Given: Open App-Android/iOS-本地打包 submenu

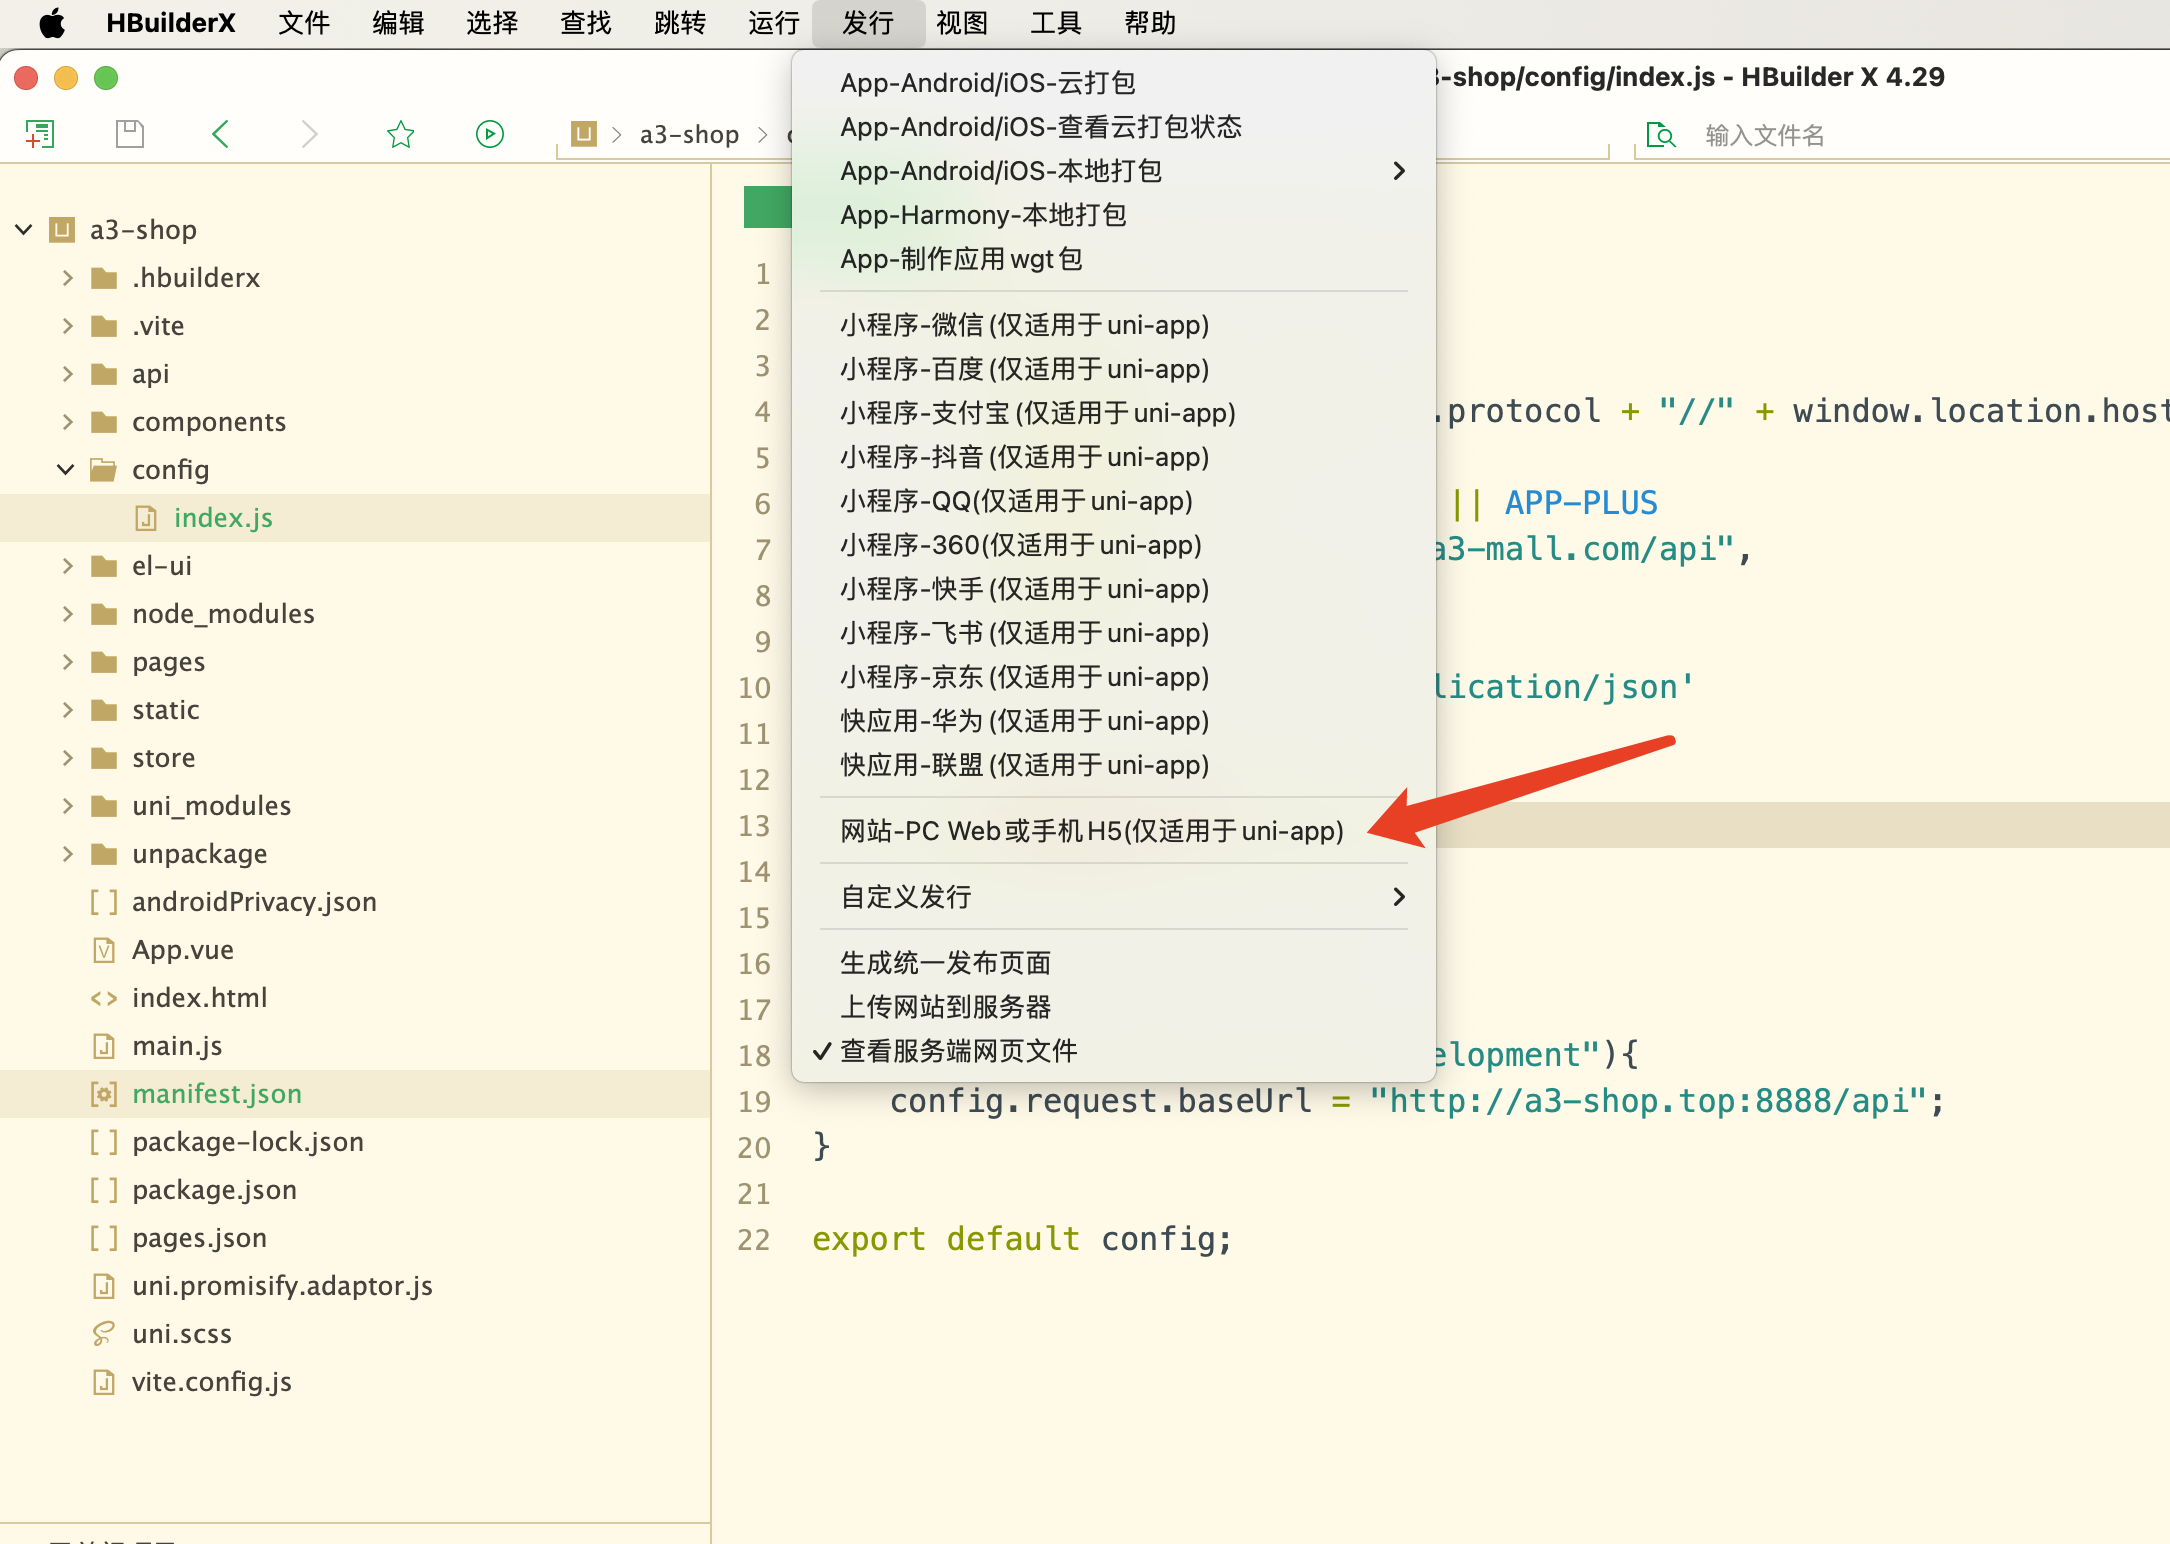Looking at the screenshot, I should tap(1114, 171).
